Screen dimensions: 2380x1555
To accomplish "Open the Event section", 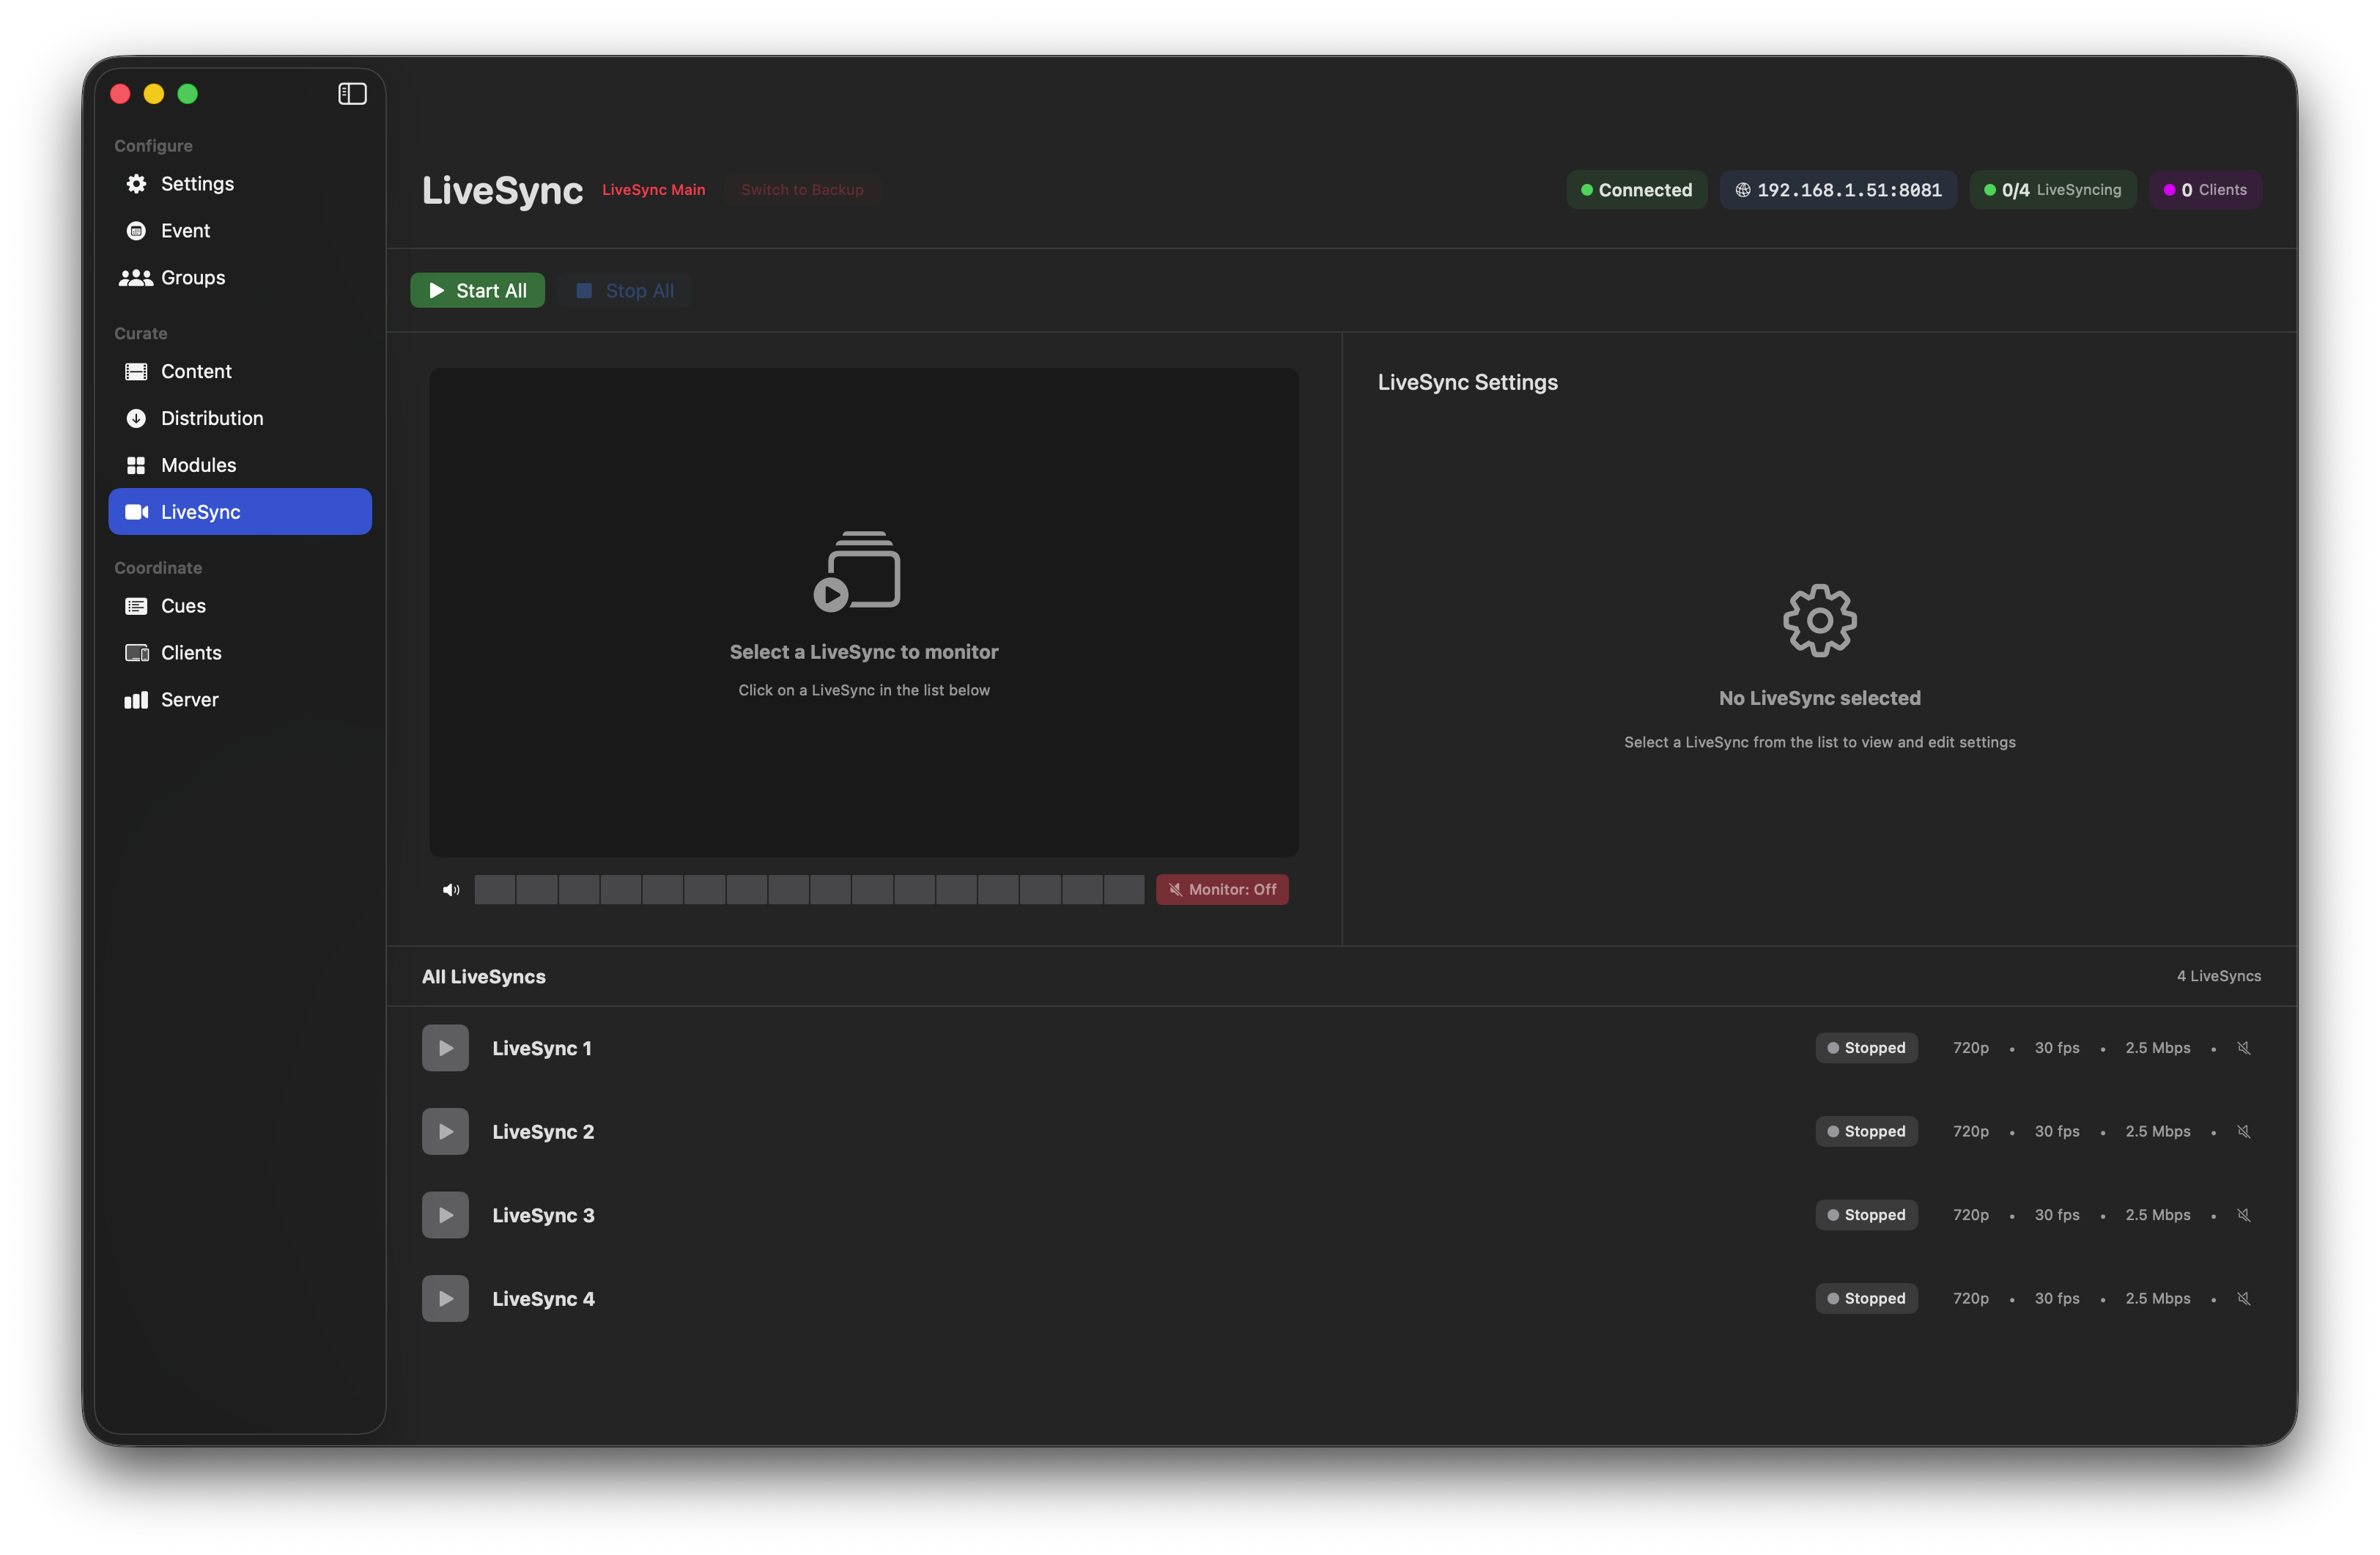I will point(240,231).
